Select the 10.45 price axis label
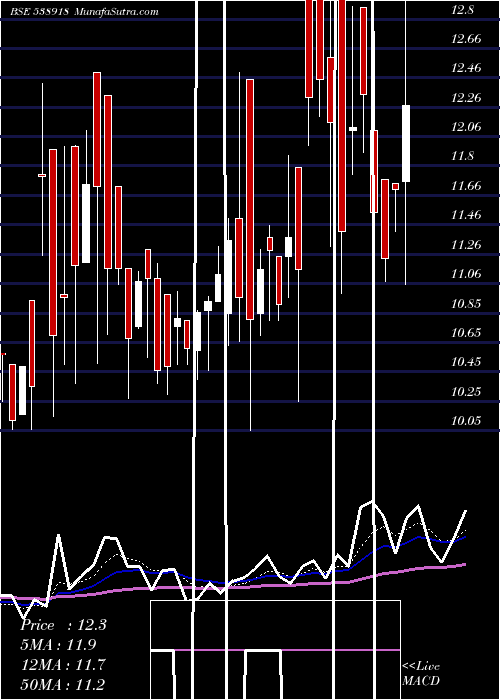500x700 pixels. click(466, 362)
